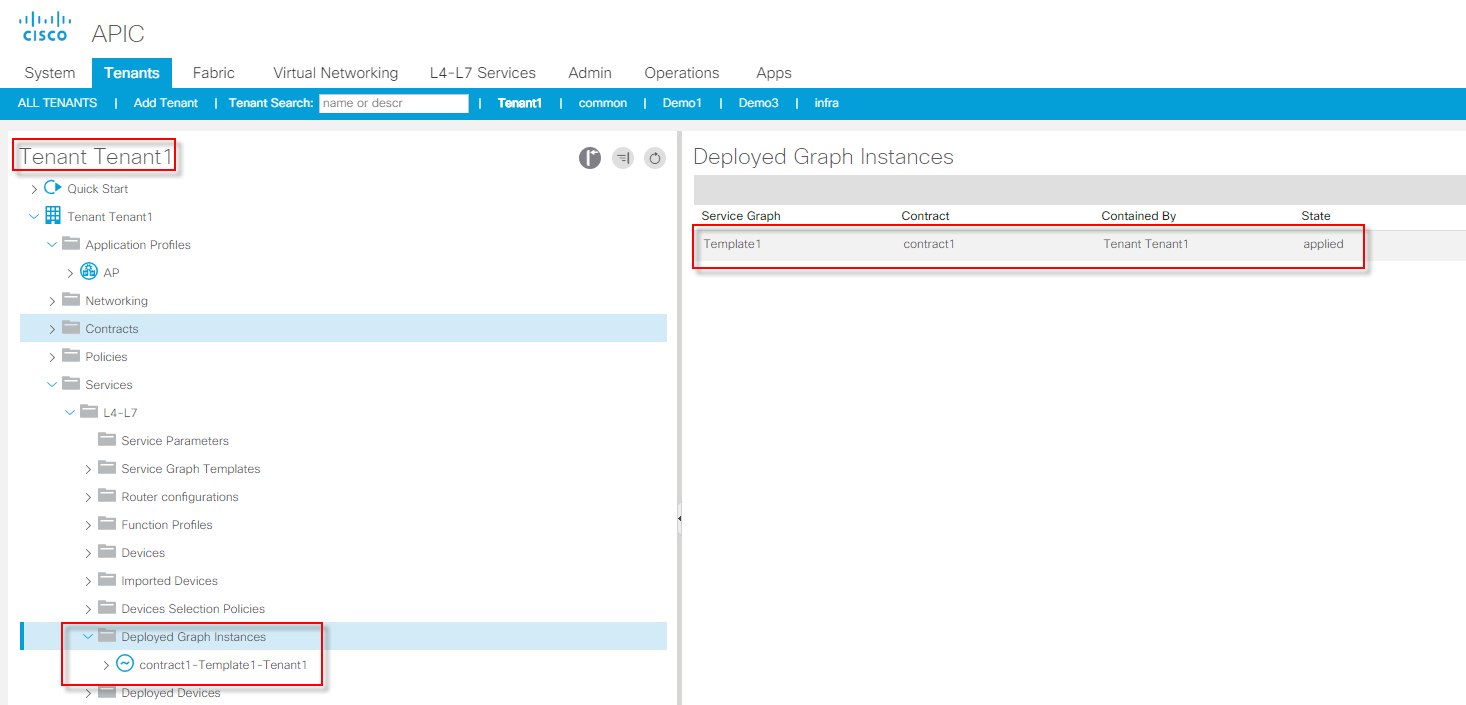The image size is (1466, 705).
Task: Click the Contracts folder icon
Action: (x=71, y=328)
